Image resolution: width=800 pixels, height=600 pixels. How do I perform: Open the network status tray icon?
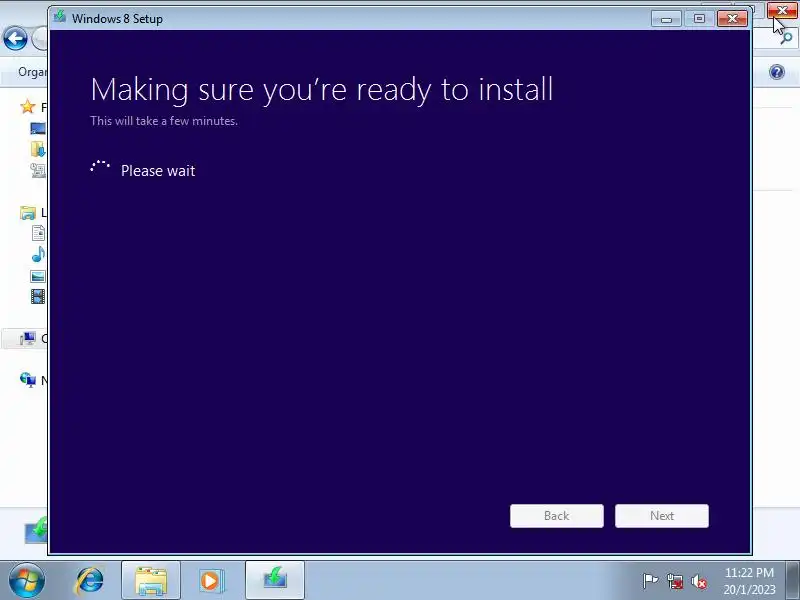(x=674, y=581)
